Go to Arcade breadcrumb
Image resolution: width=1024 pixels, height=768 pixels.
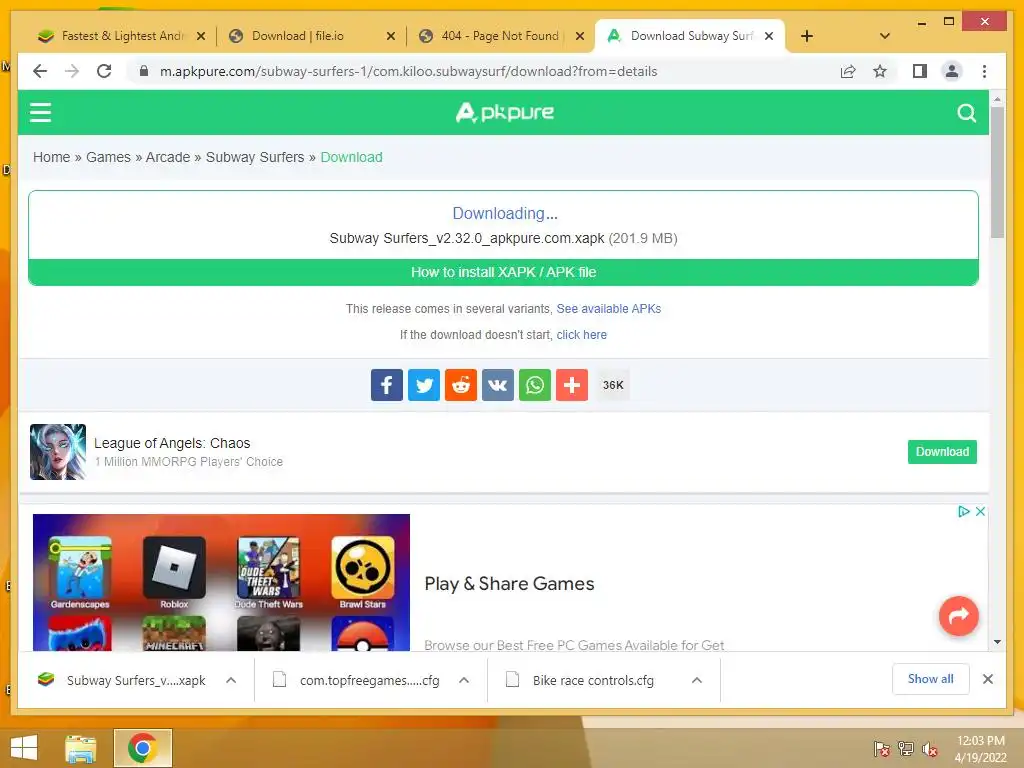pos(168,157)
